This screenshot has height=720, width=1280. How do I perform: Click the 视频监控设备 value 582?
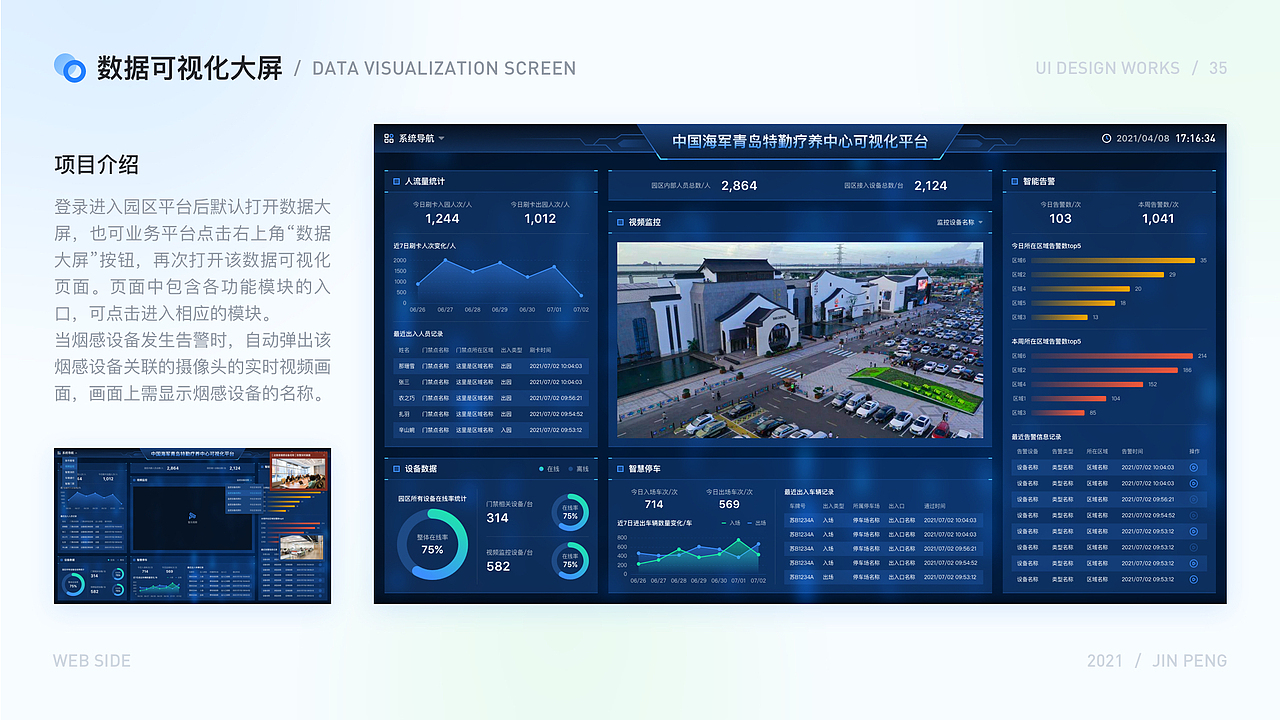[498, 566]
